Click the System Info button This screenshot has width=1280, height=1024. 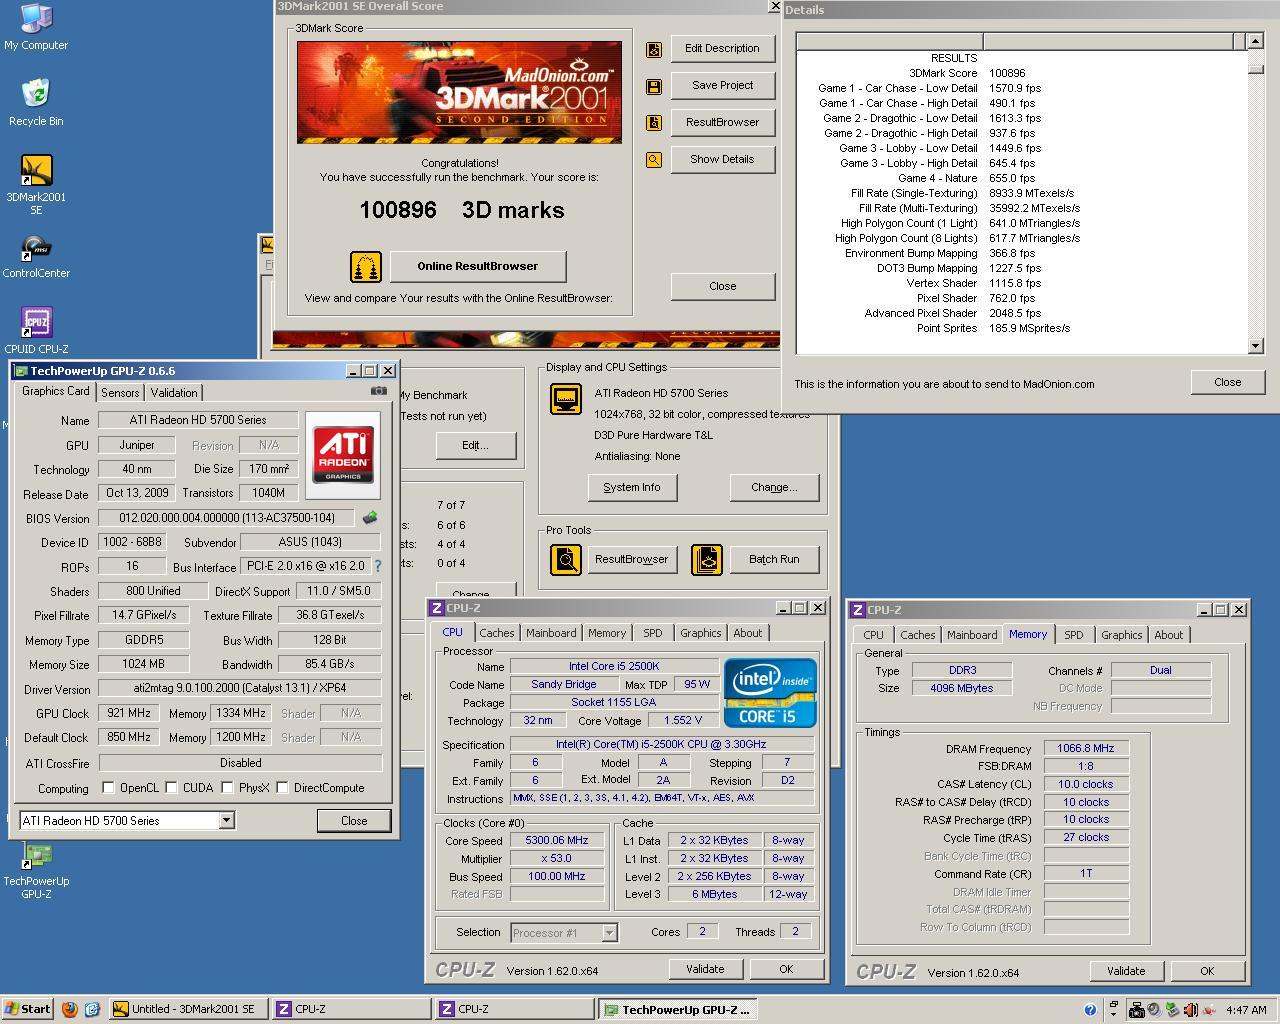(x=632, y=488)
